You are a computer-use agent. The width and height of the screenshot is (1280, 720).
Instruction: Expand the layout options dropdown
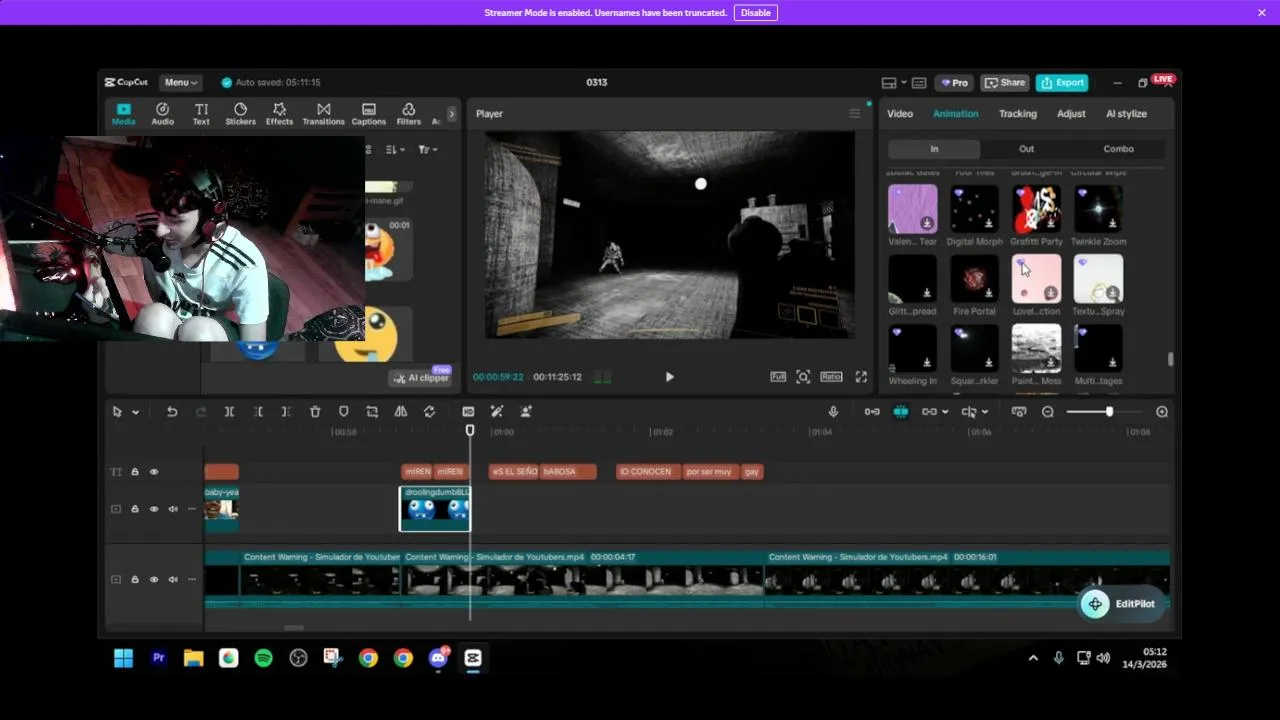904,83
